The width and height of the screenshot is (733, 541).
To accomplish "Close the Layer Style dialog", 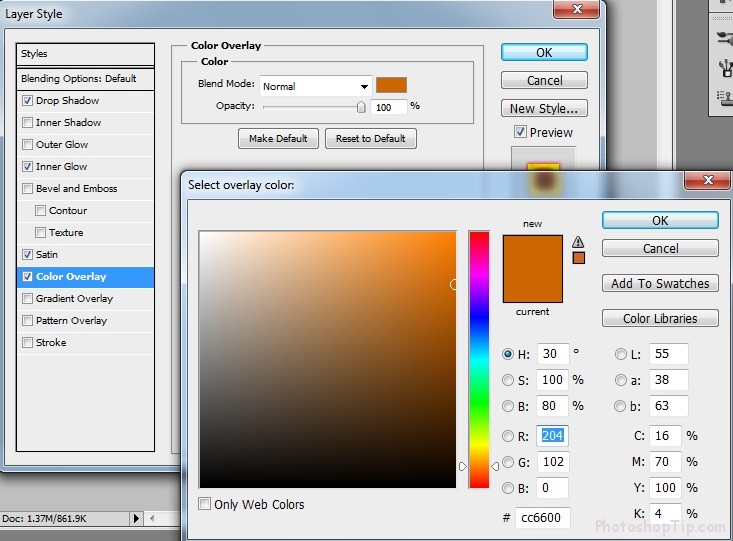I will pos(576,9).
